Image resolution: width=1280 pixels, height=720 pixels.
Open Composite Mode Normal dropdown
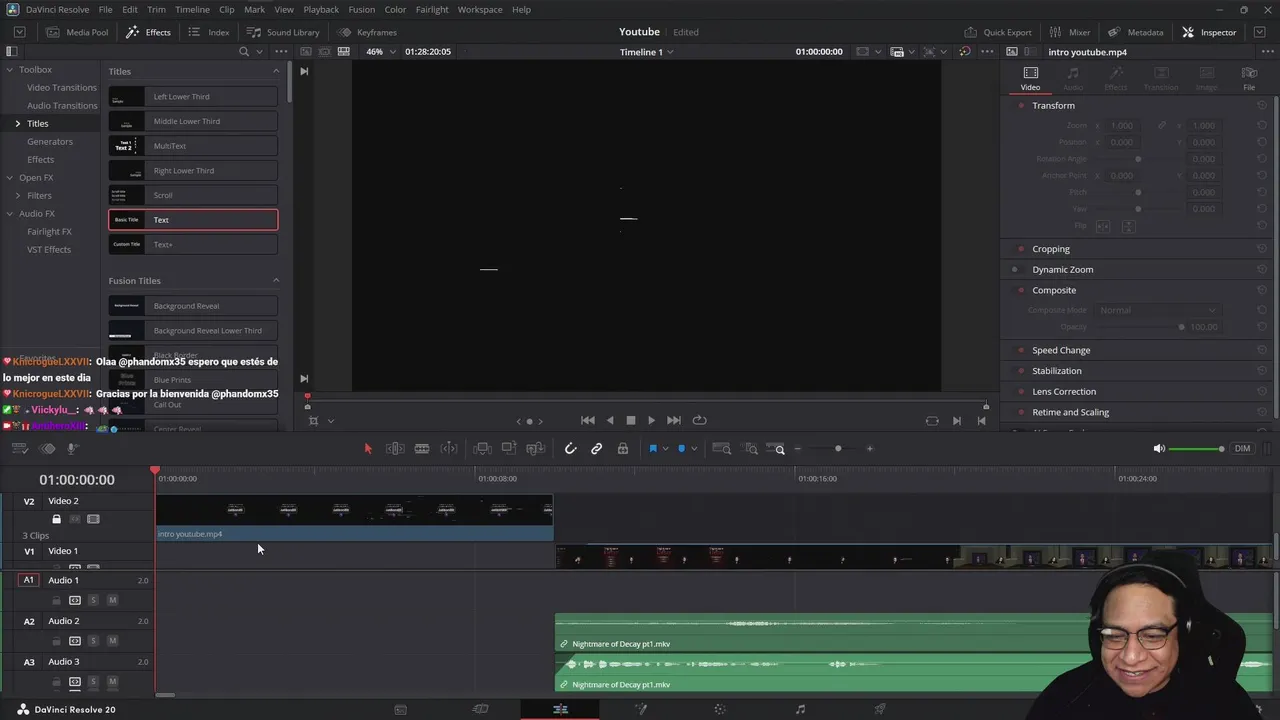click(x=1157, y=310)
